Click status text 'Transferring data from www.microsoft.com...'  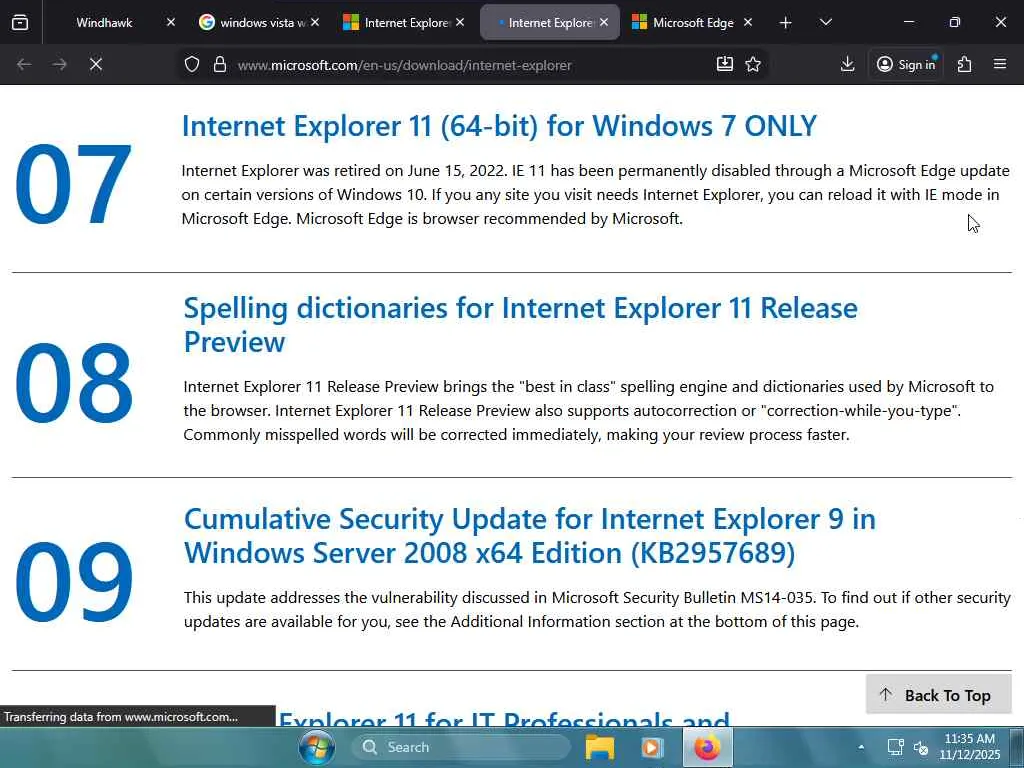121,717
